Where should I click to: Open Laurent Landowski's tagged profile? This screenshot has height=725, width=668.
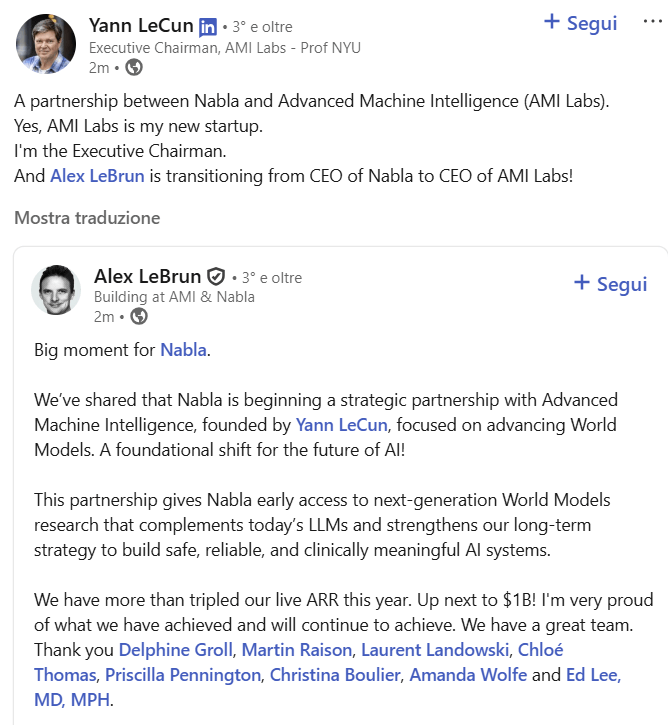[x=435, y=650]
